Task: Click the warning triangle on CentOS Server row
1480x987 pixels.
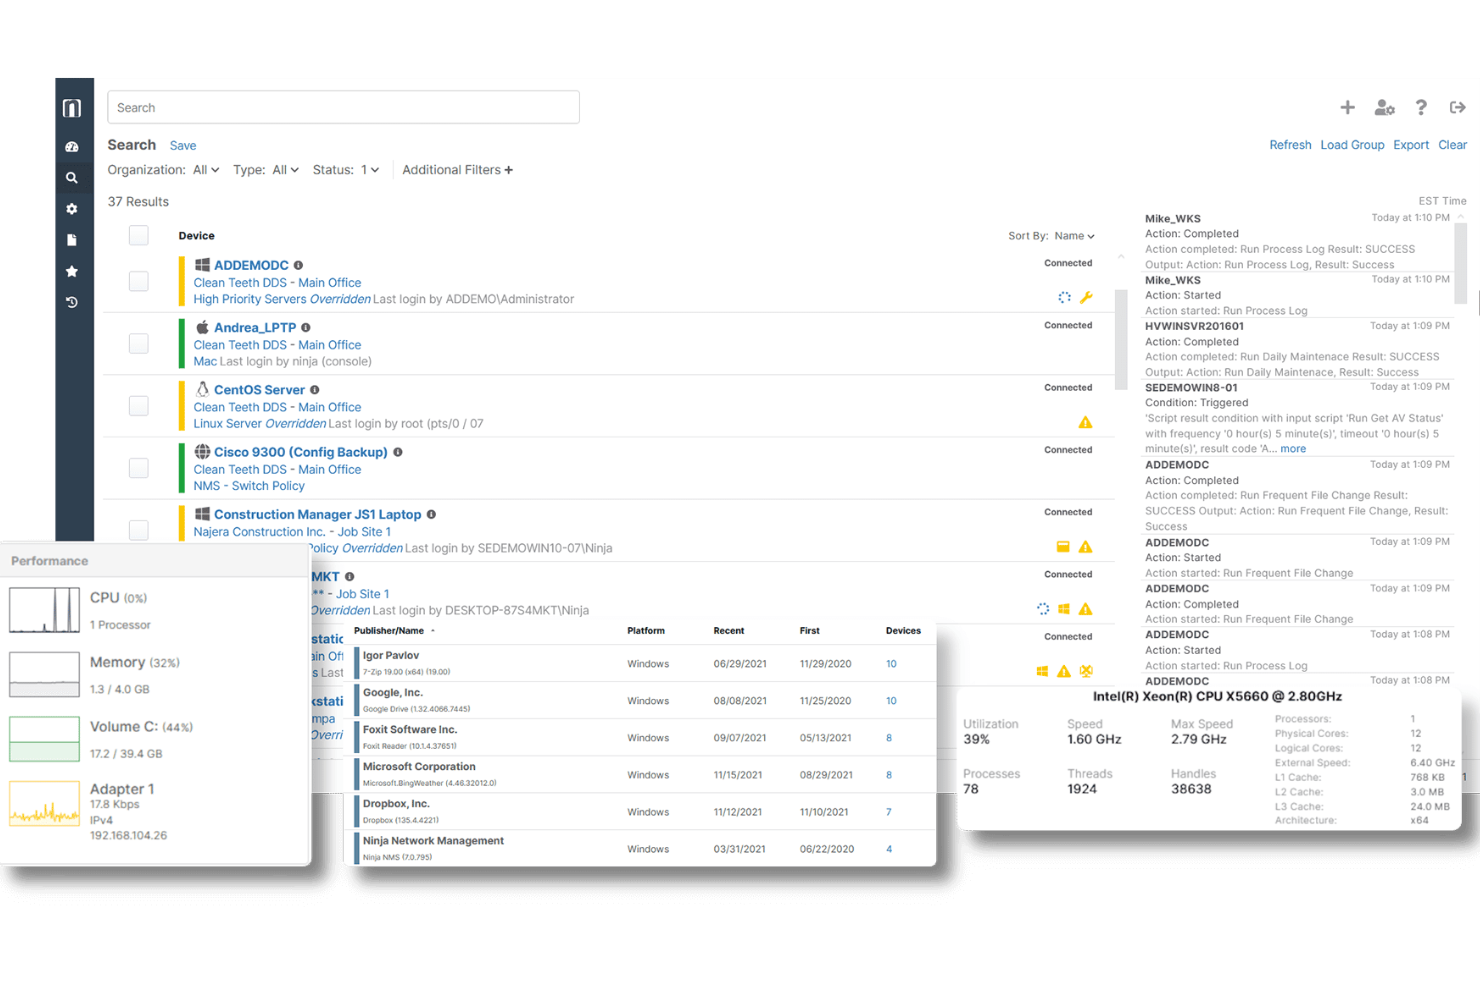Action: point(1086,422)
